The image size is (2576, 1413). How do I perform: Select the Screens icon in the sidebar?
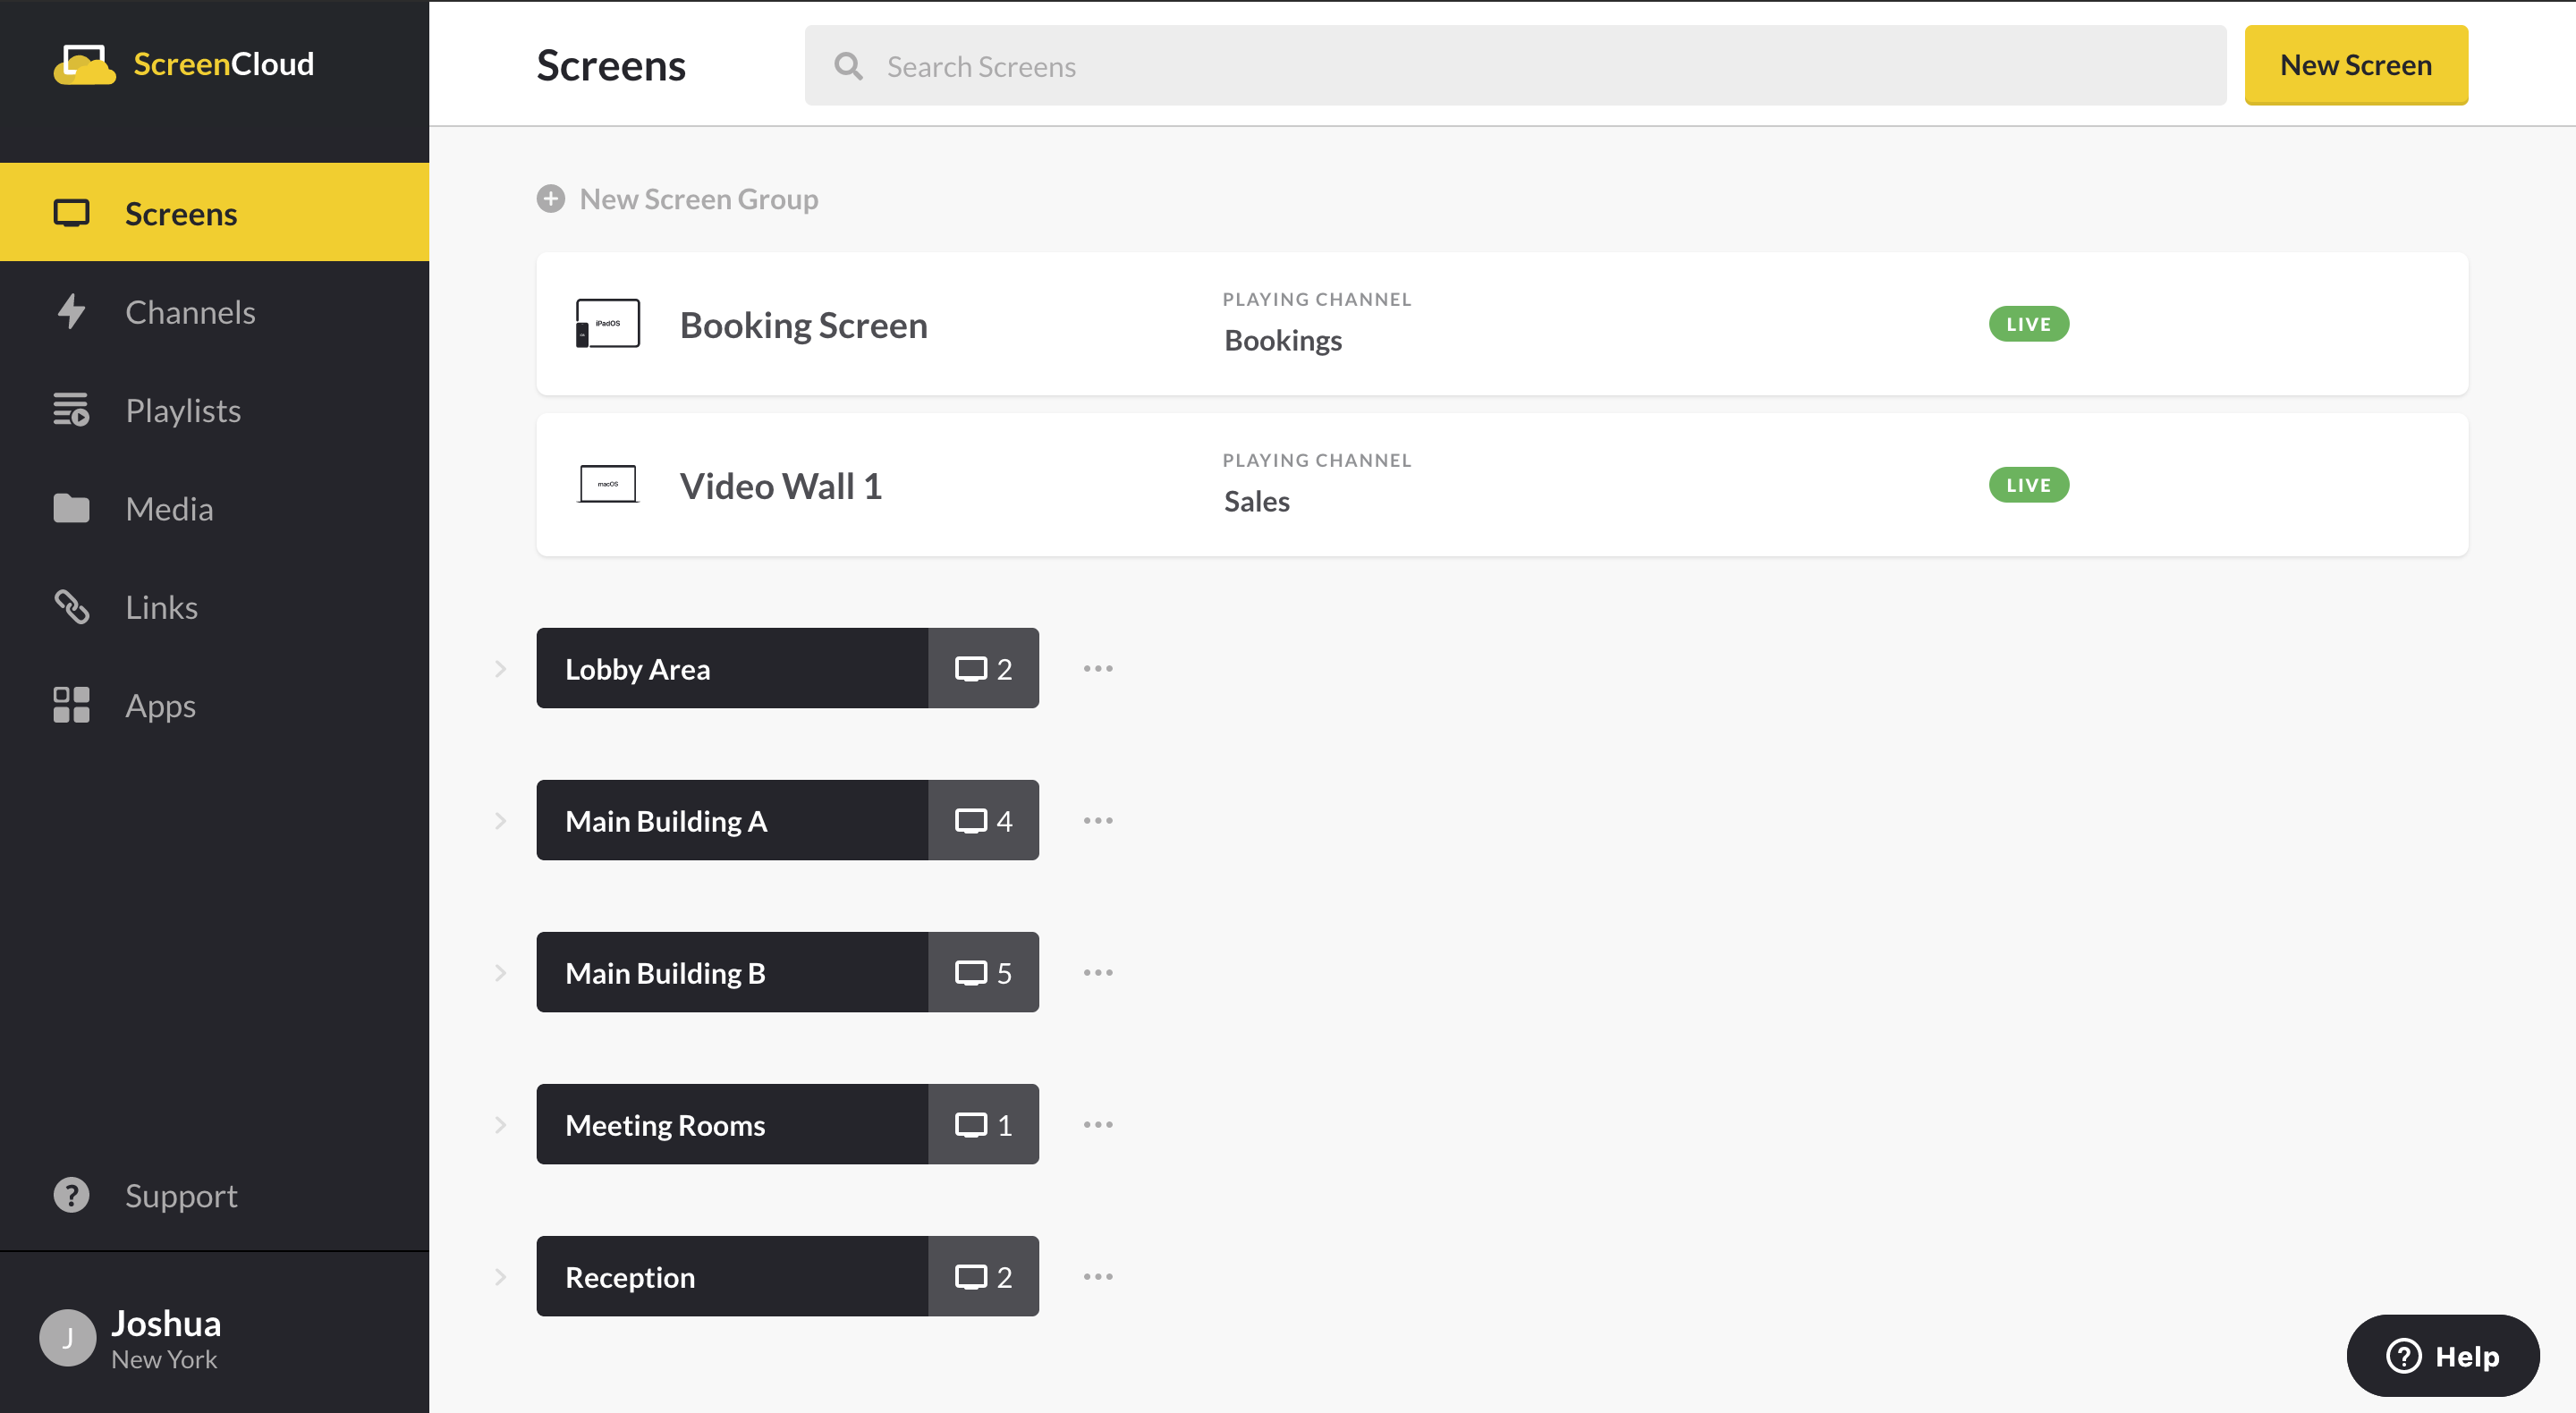(72, 212)
